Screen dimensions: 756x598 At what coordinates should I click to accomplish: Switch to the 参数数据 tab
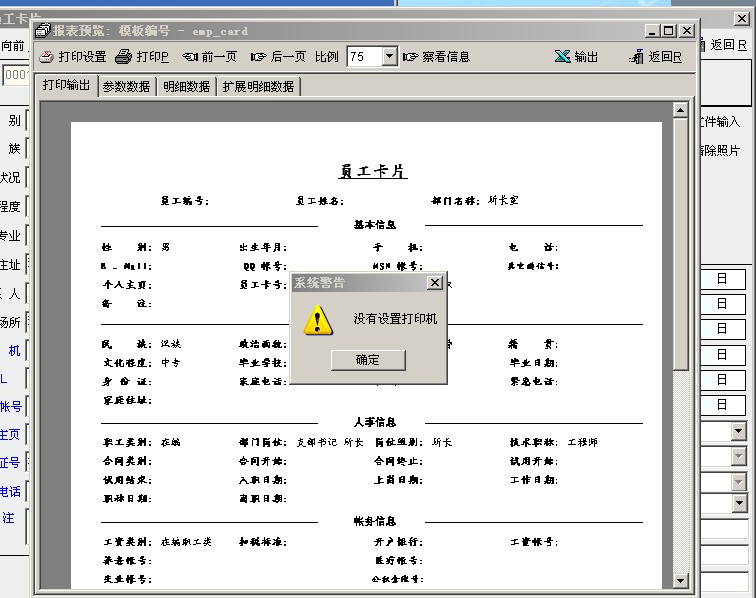click(126, 86)
